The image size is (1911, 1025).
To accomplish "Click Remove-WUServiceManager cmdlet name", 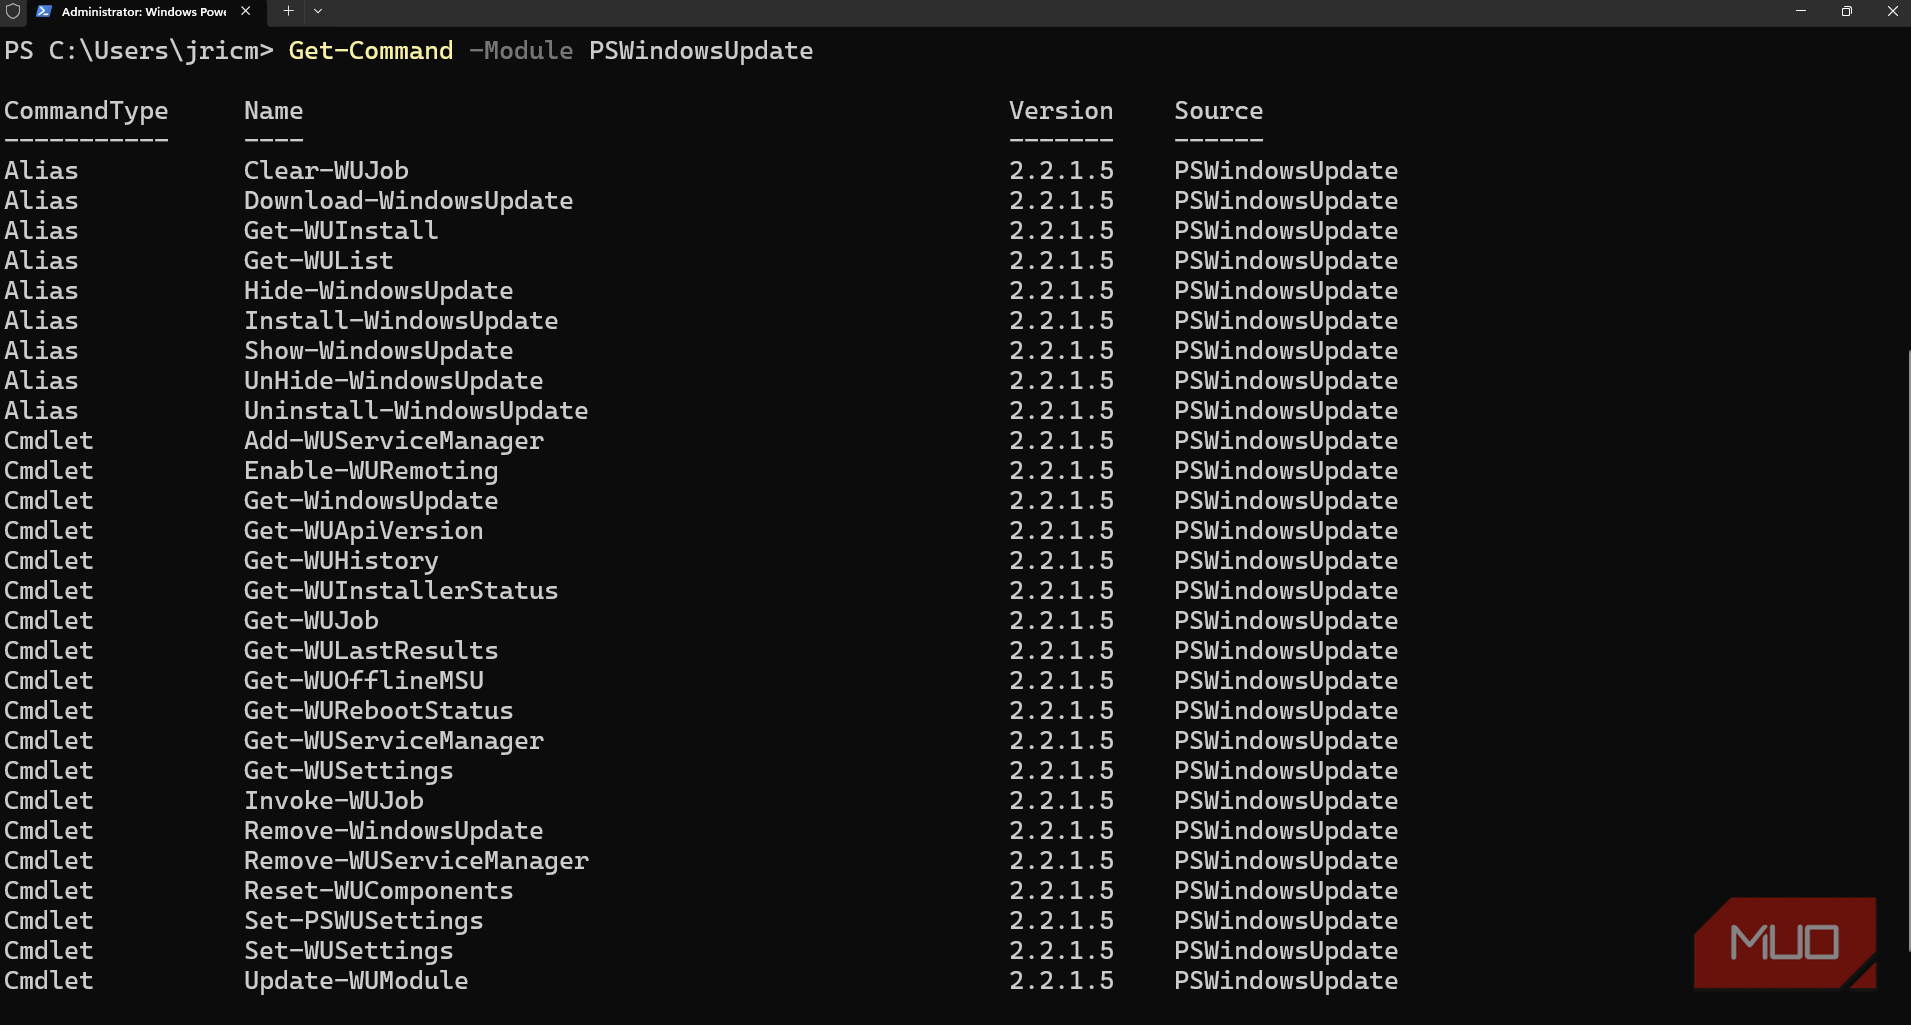I will coord(416,861).
